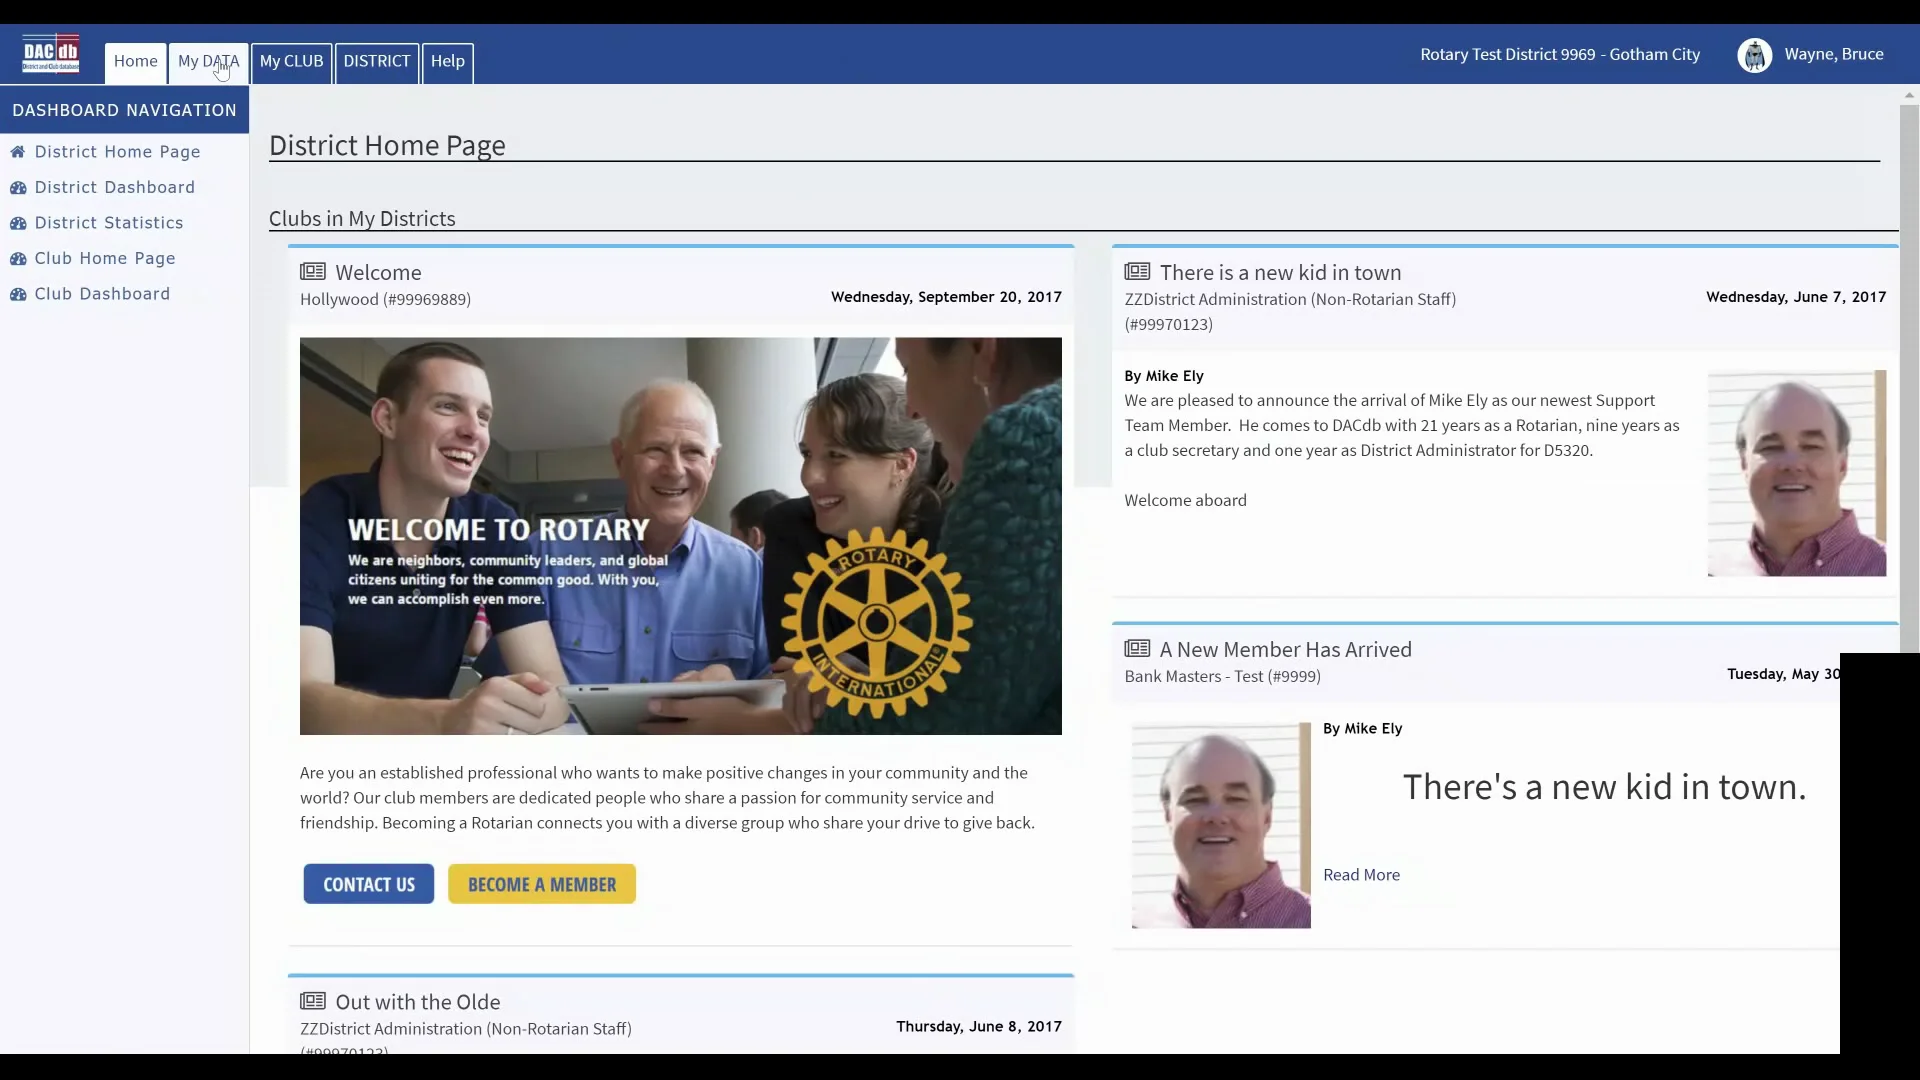Open District Statistics from navigation
This screenshot has width=1920, height=1080.
[x=109, y=223]
